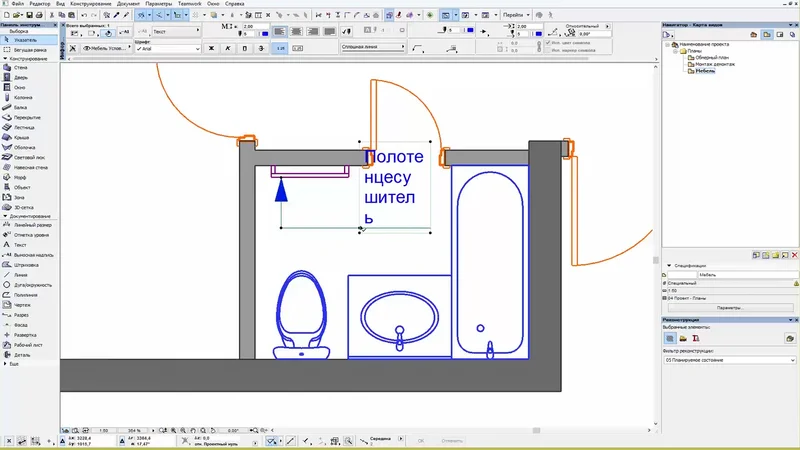This screenshot has width=800, height=450.
Task: Open the Мебель Услов layer dropdown
Action: tap(106, 48)
